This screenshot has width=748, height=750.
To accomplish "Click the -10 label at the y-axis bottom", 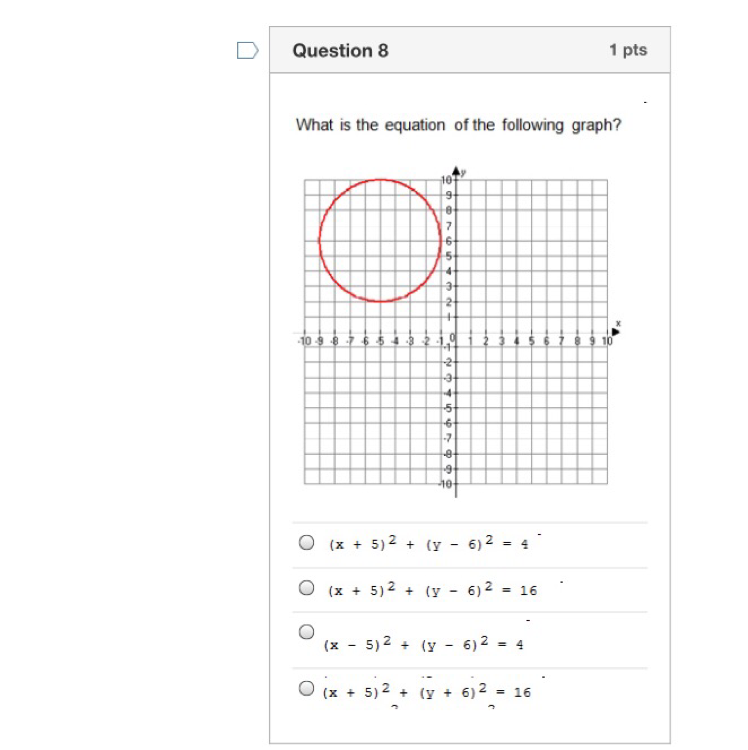I will 447,484.
